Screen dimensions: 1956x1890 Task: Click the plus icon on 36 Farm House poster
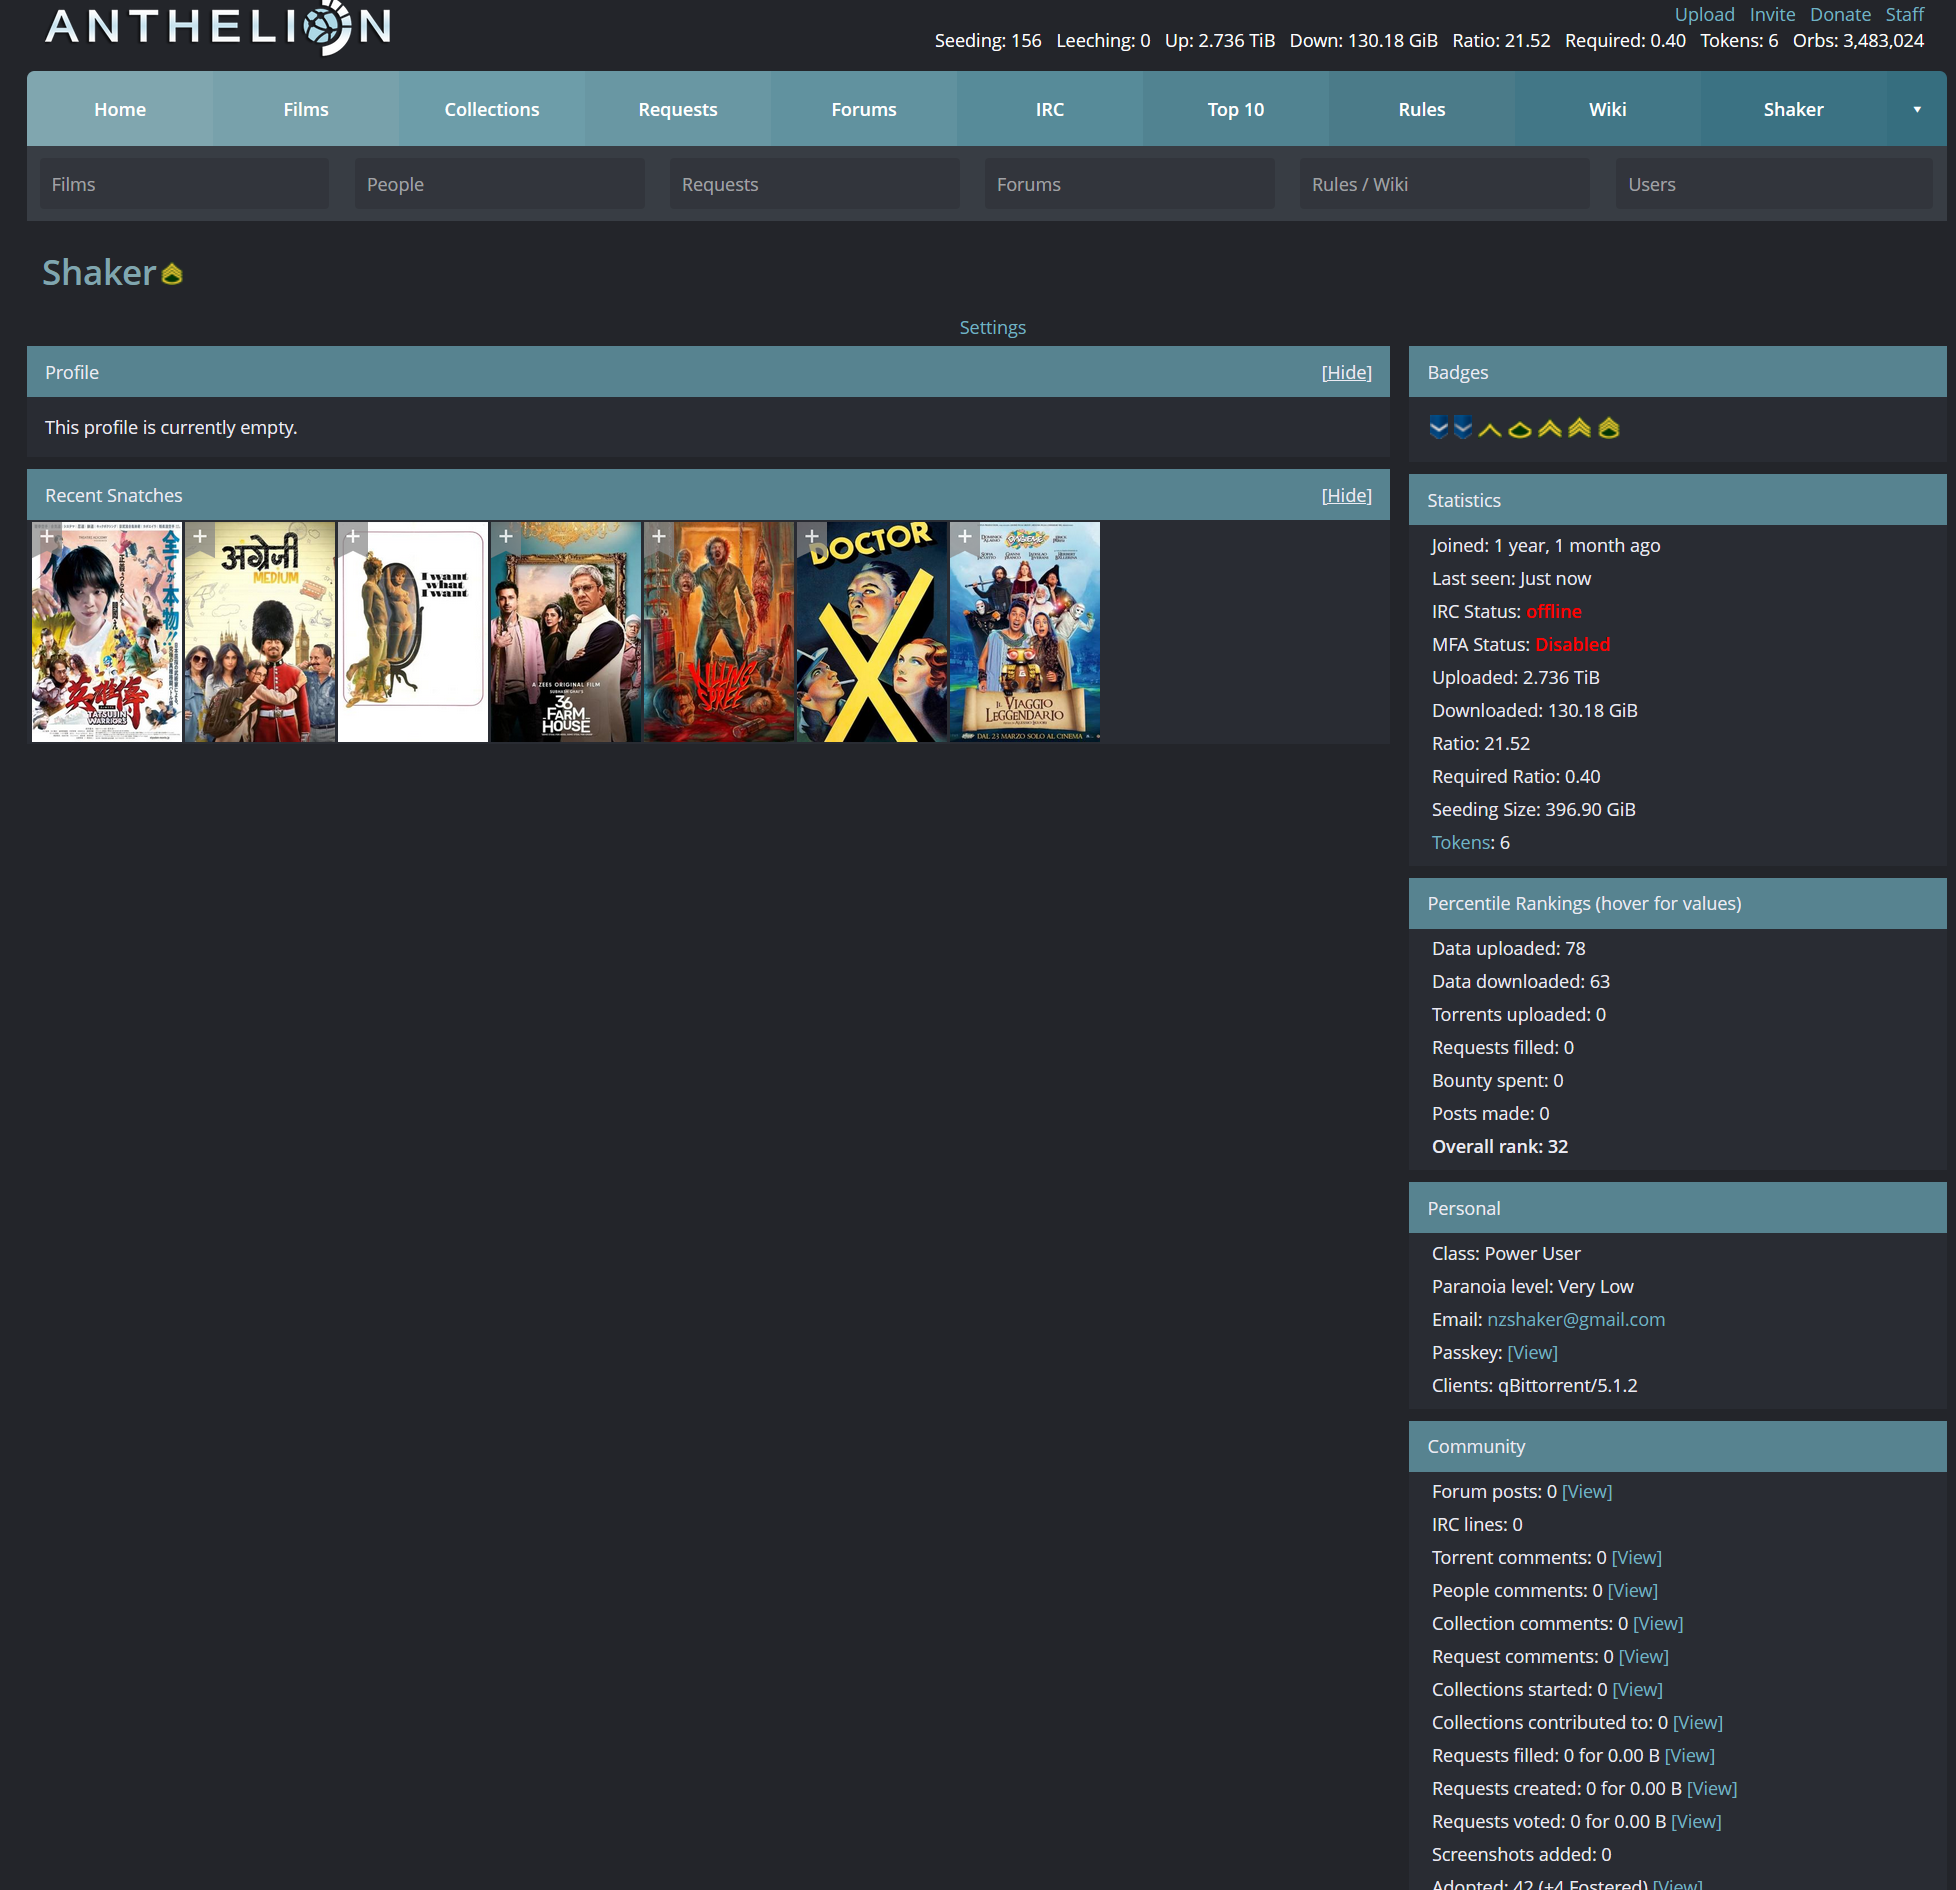(506, 537)
